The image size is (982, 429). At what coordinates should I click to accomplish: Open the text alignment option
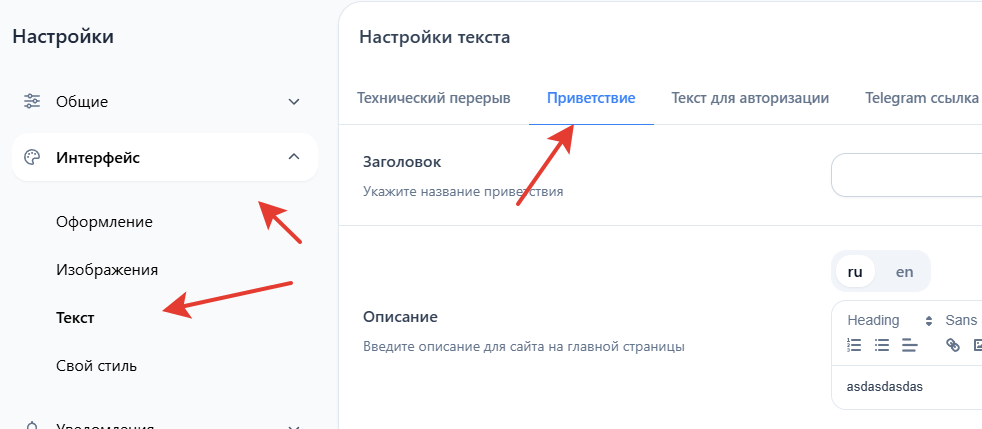tap(909, 345)
